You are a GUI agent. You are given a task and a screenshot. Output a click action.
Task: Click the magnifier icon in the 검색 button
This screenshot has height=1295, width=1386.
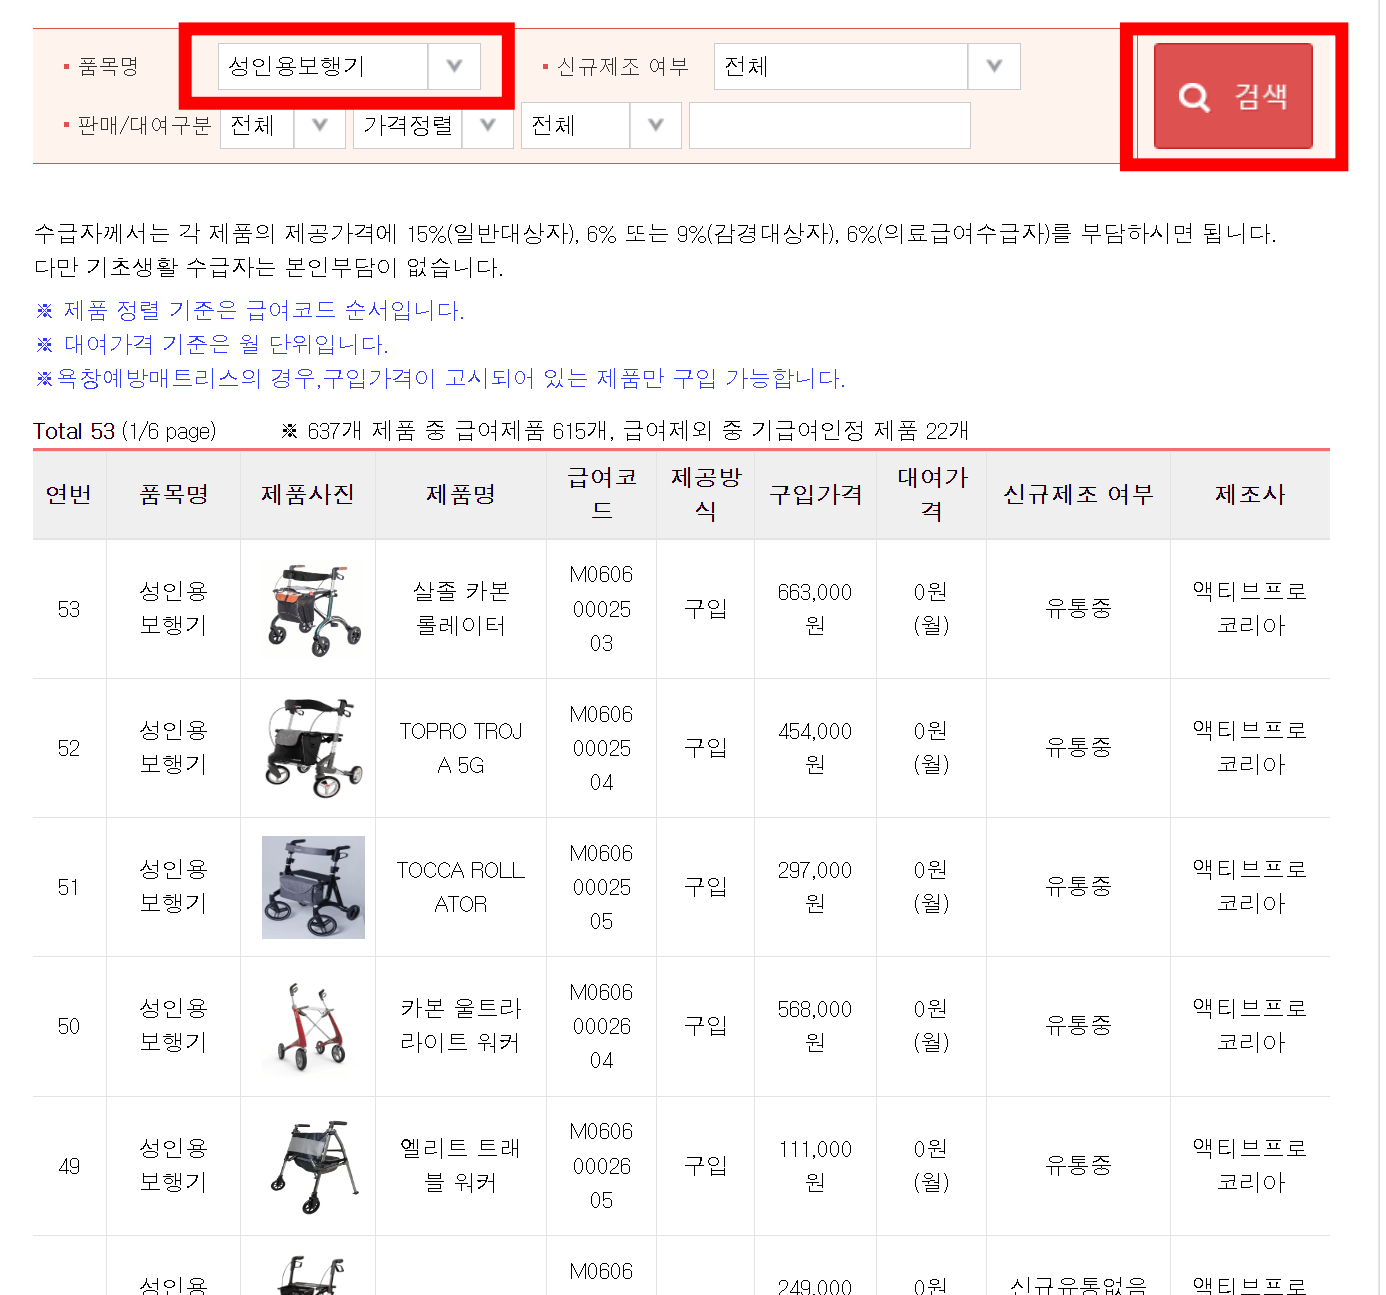coord(1194,97)
